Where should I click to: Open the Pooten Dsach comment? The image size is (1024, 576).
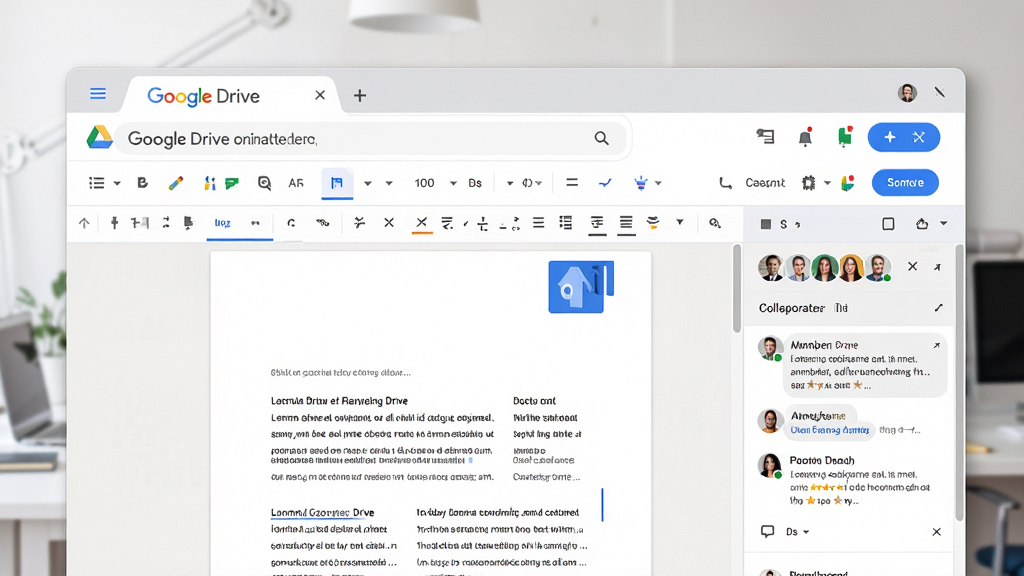click(852, 480)
